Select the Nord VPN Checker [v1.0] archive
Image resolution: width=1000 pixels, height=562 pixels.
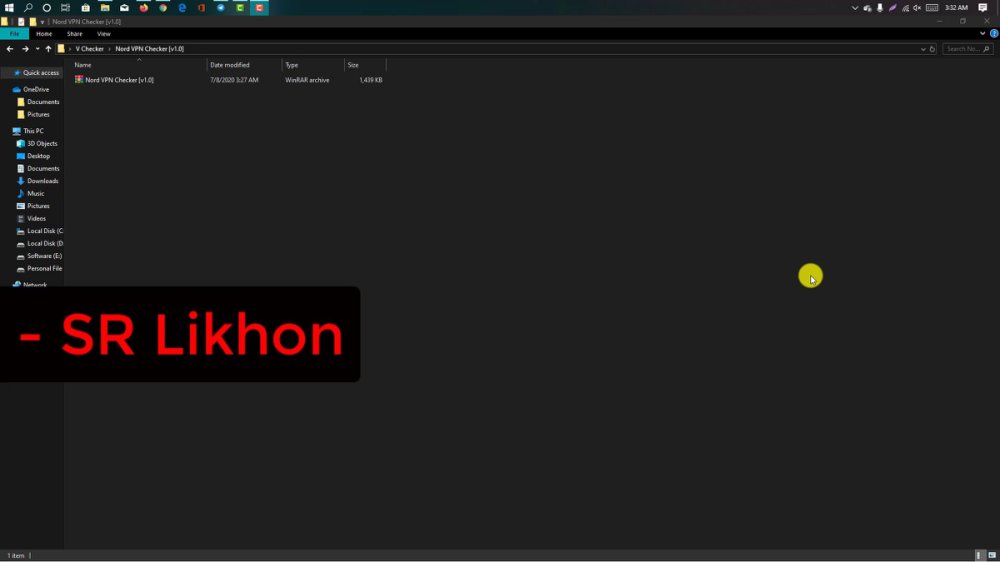pos(119,80)
